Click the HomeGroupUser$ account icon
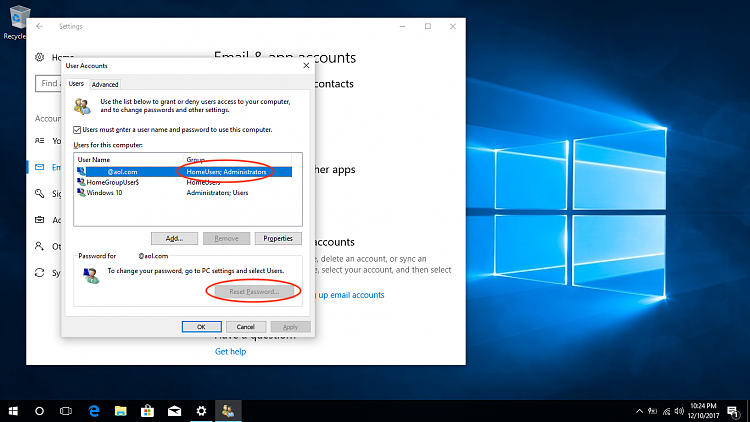The width and height of the screenshot is (750, 422). tap(81, 182)
